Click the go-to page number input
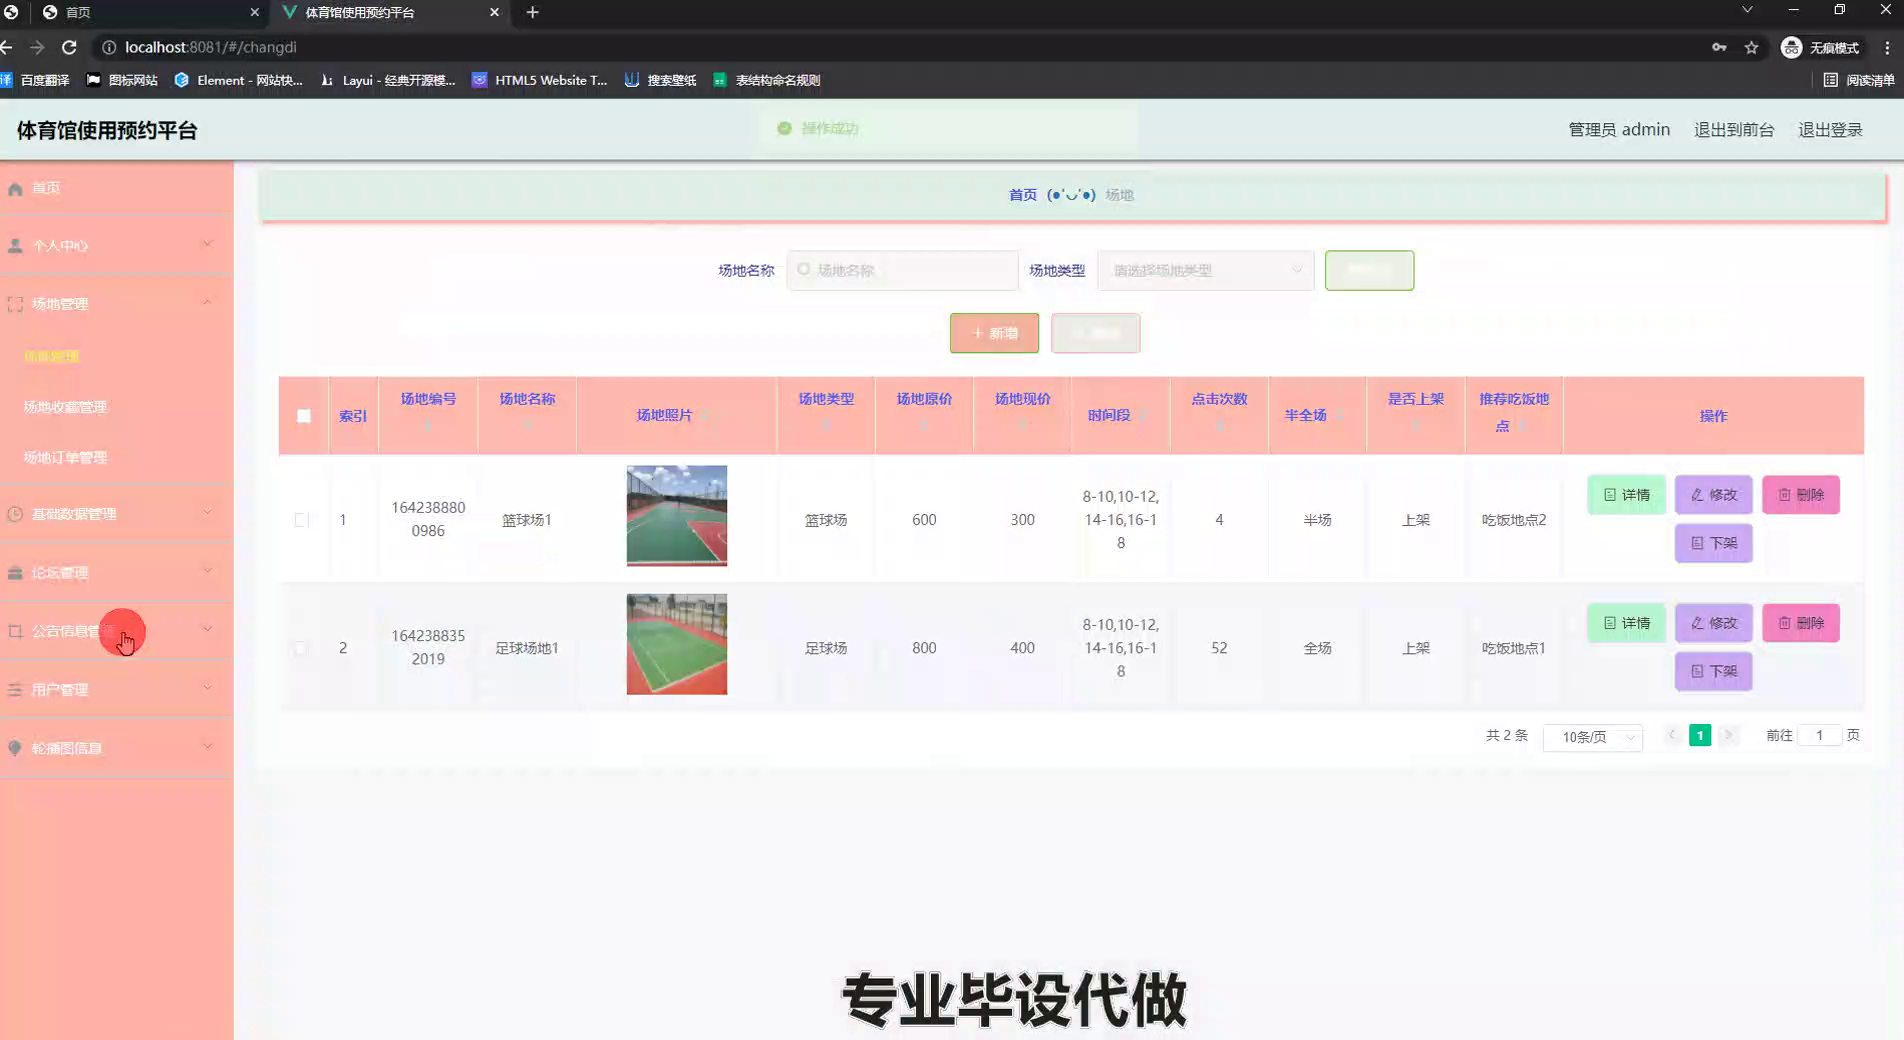 [1819, 735]
